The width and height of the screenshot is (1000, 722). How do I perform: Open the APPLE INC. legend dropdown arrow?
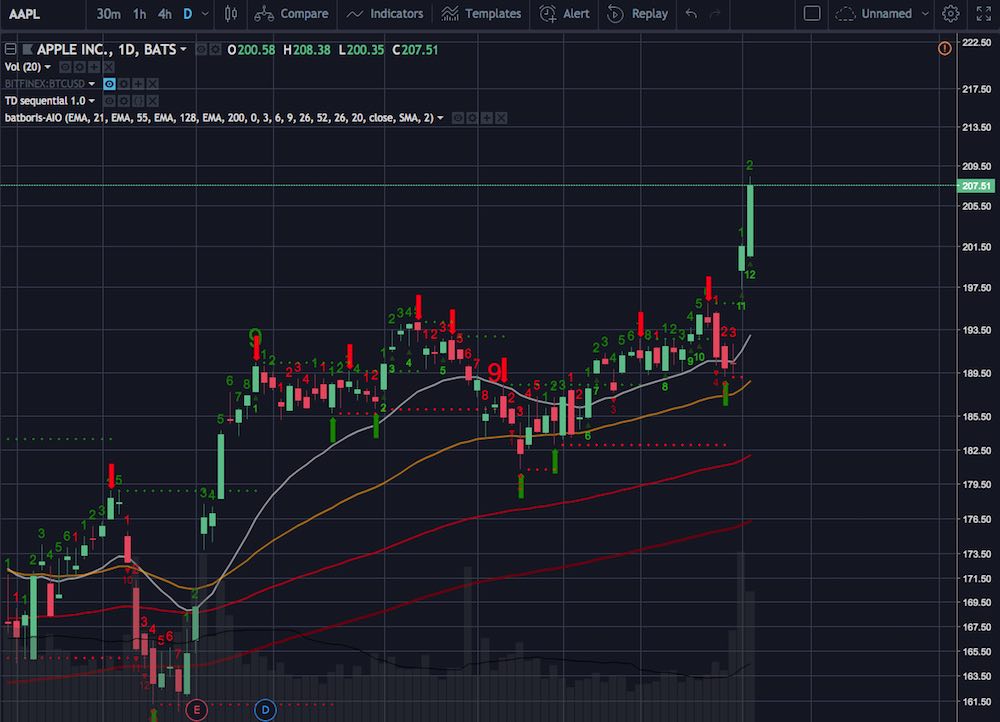tap(184, 49)
